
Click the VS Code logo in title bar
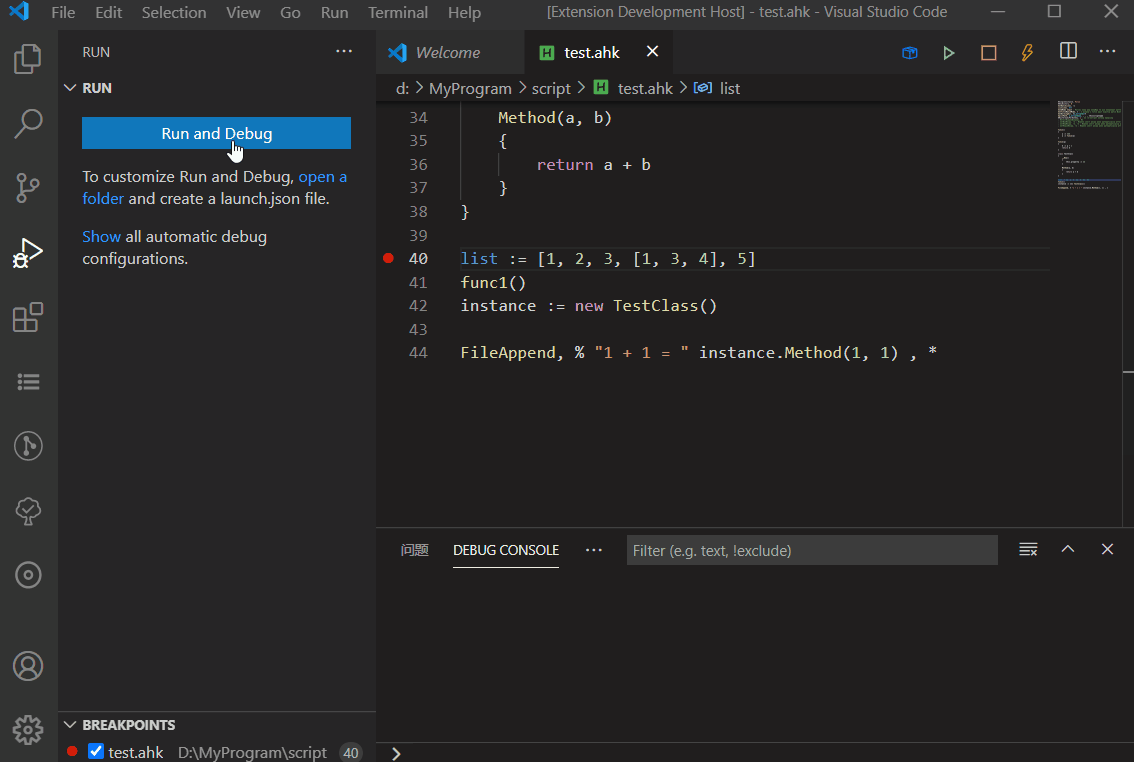(20, 12)
